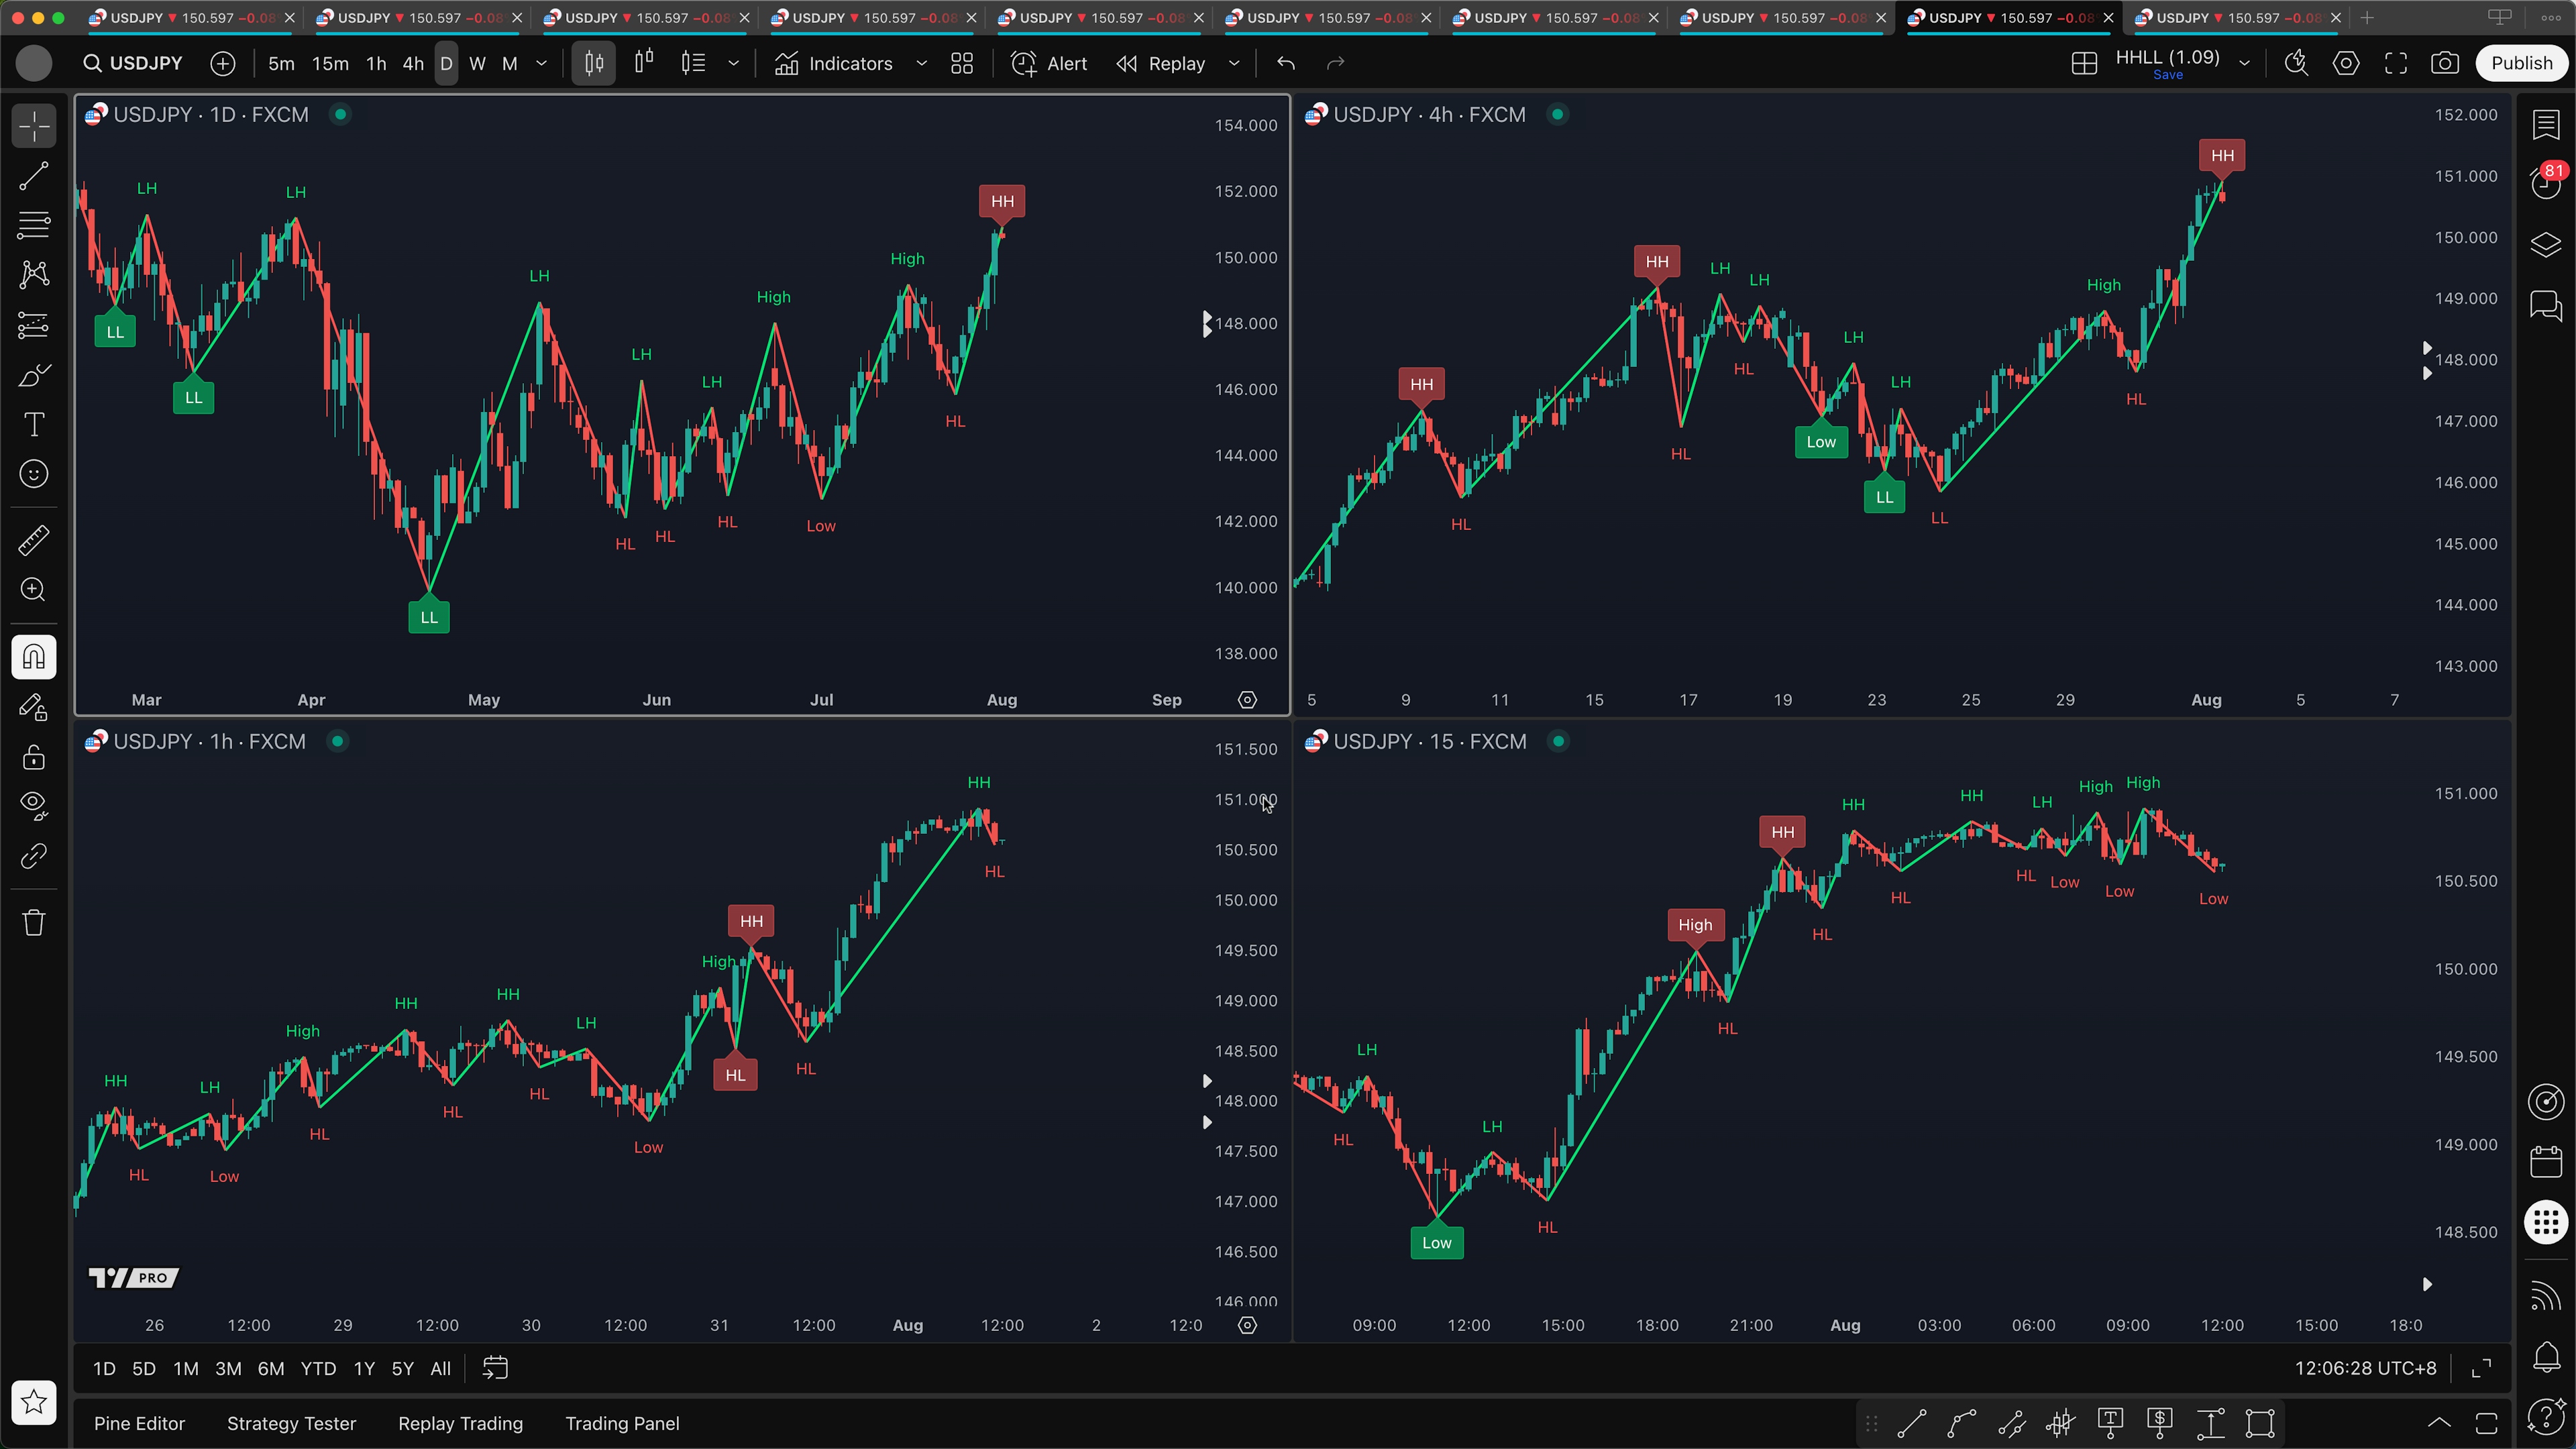Select the crosshair cursor tool

click(34, 127)
